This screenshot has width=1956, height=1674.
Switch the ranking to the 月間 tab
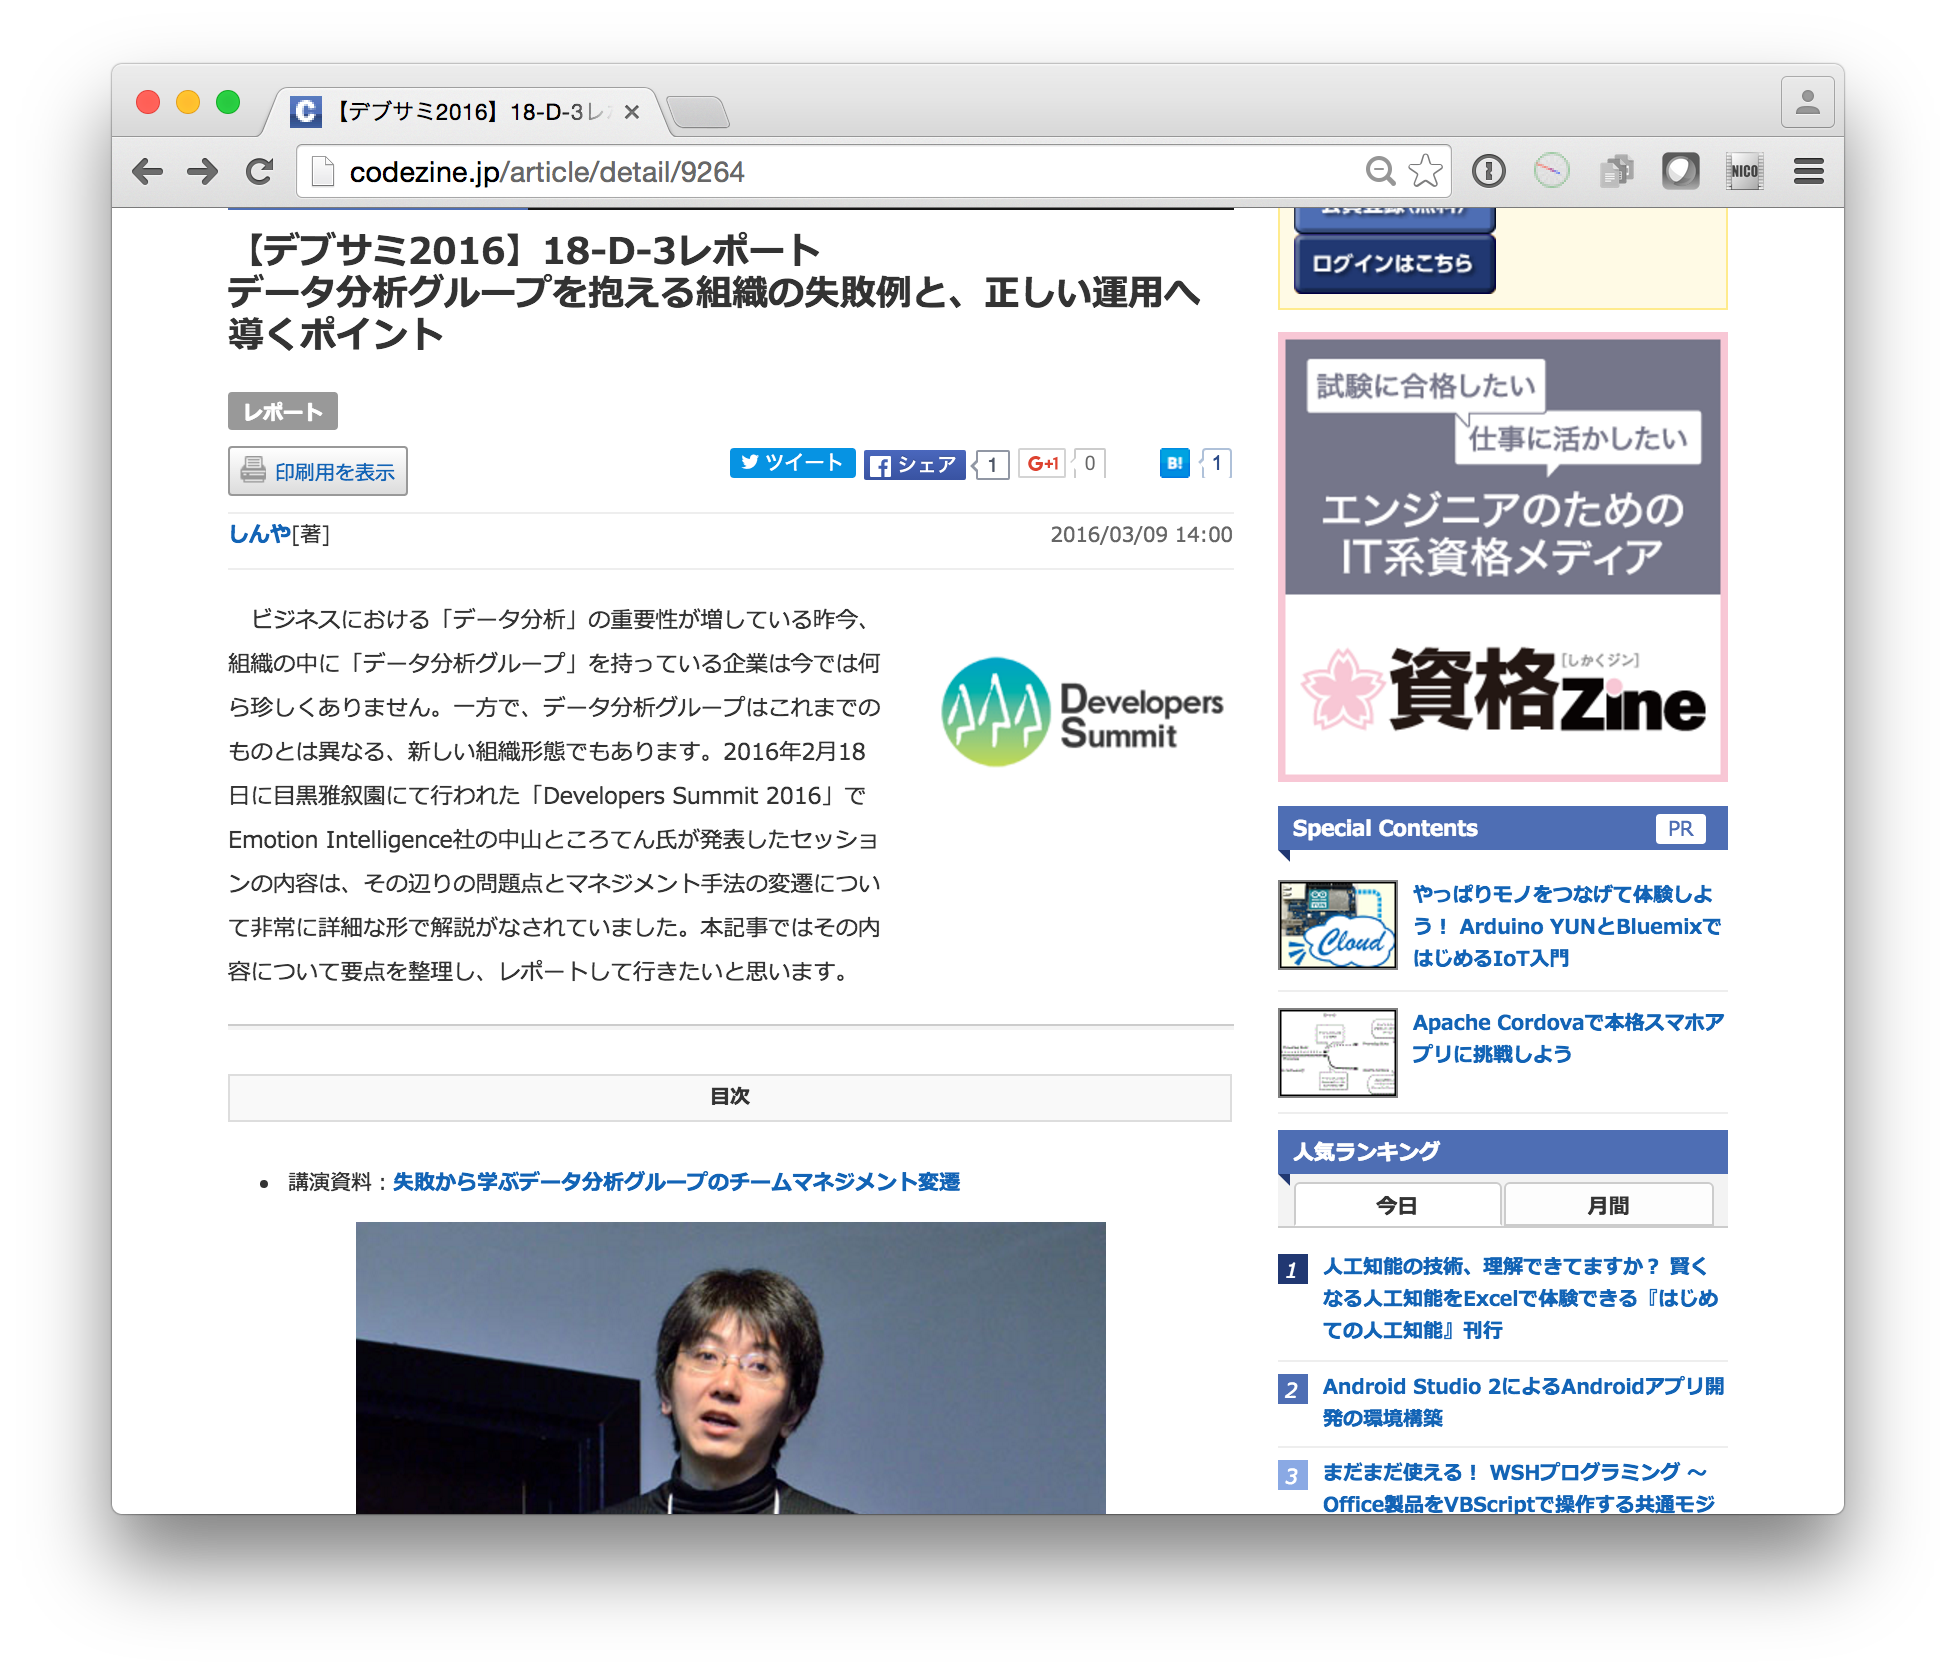(1607, 1204)
